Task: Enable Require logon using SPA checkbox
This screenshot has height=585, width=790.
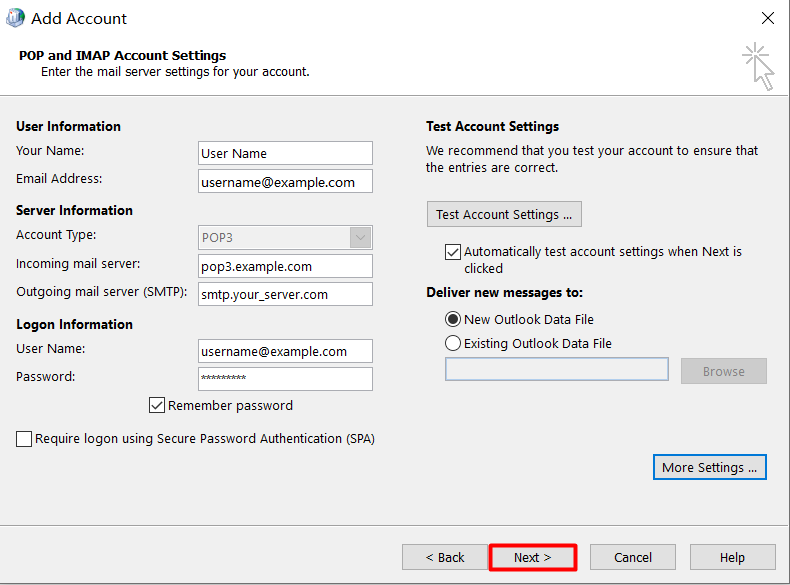Action: pyautogui.click(x=24, y=439)
